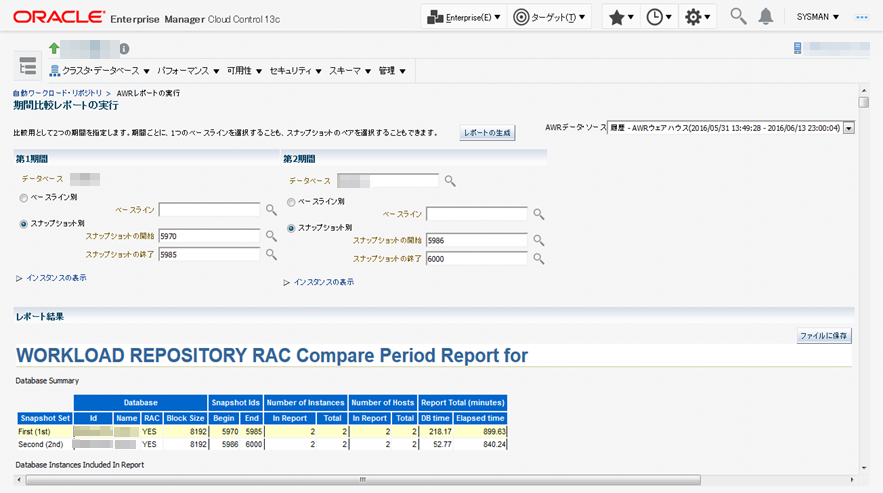The width and height of the screenshot is (883, 493).
Task: Search baselines for second period
Action: [x=538, y=214]
